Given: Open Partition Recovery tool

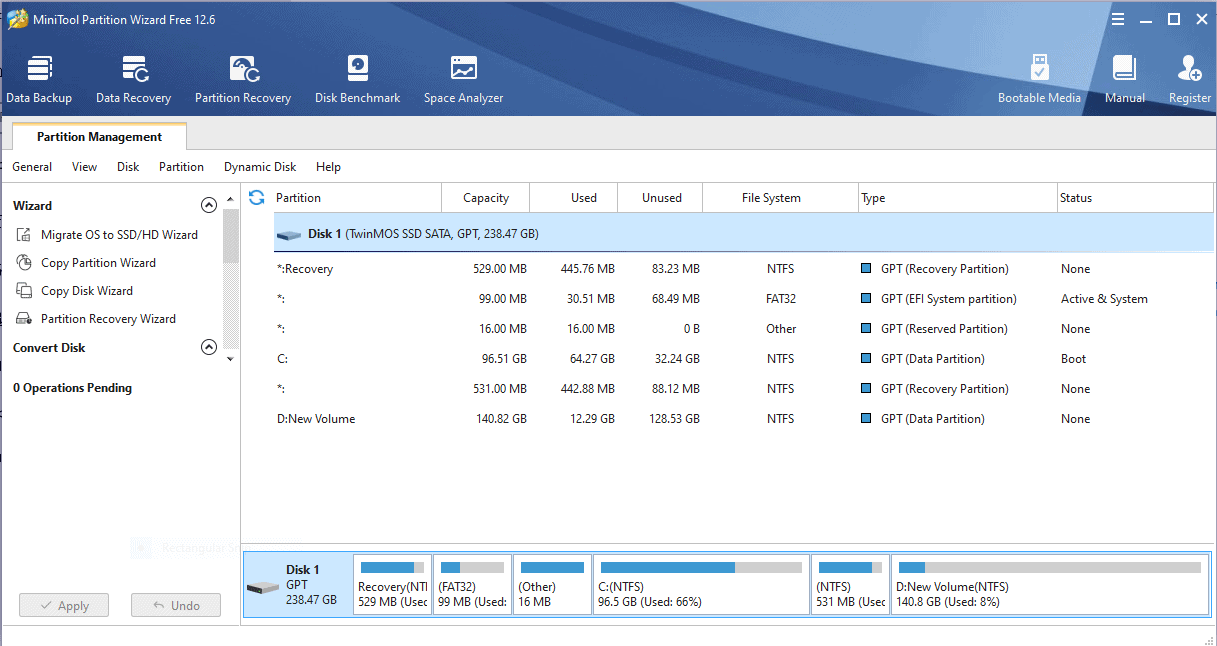Looking at the screenshot, I should point(243,80).
